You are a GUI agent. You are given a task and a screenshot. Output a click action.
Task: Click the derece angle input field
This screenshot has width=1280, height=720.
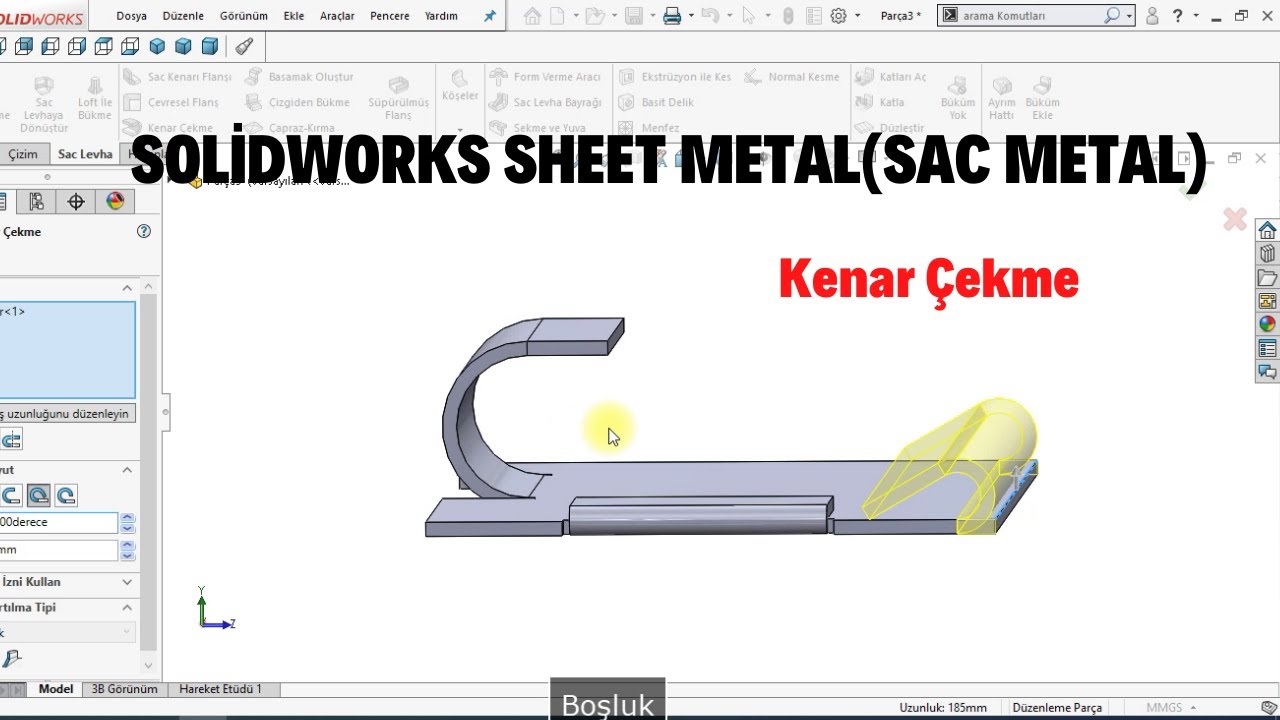(x=59, y=522)
